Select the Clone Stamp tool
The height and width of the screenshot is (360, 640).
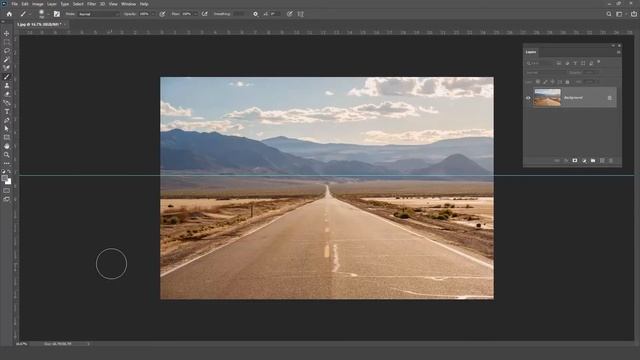[7, 85]
